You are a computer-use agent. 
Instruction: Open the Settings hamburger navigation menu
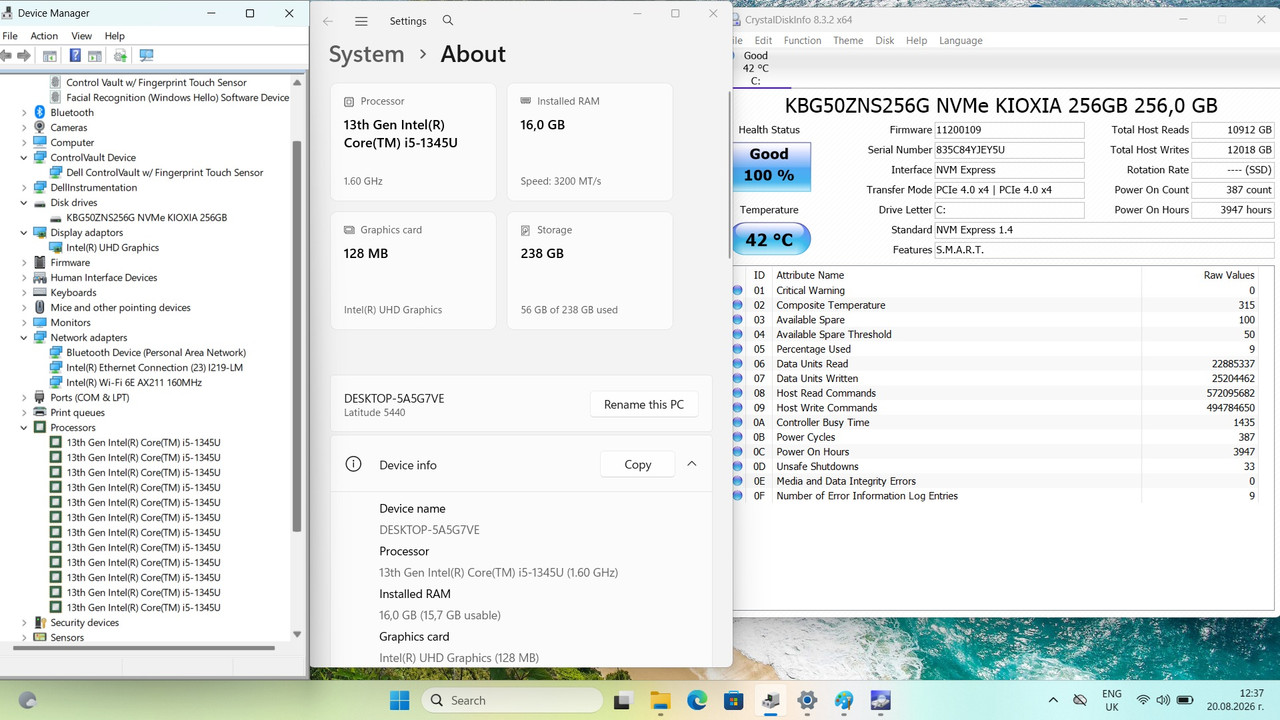[361, 21]
